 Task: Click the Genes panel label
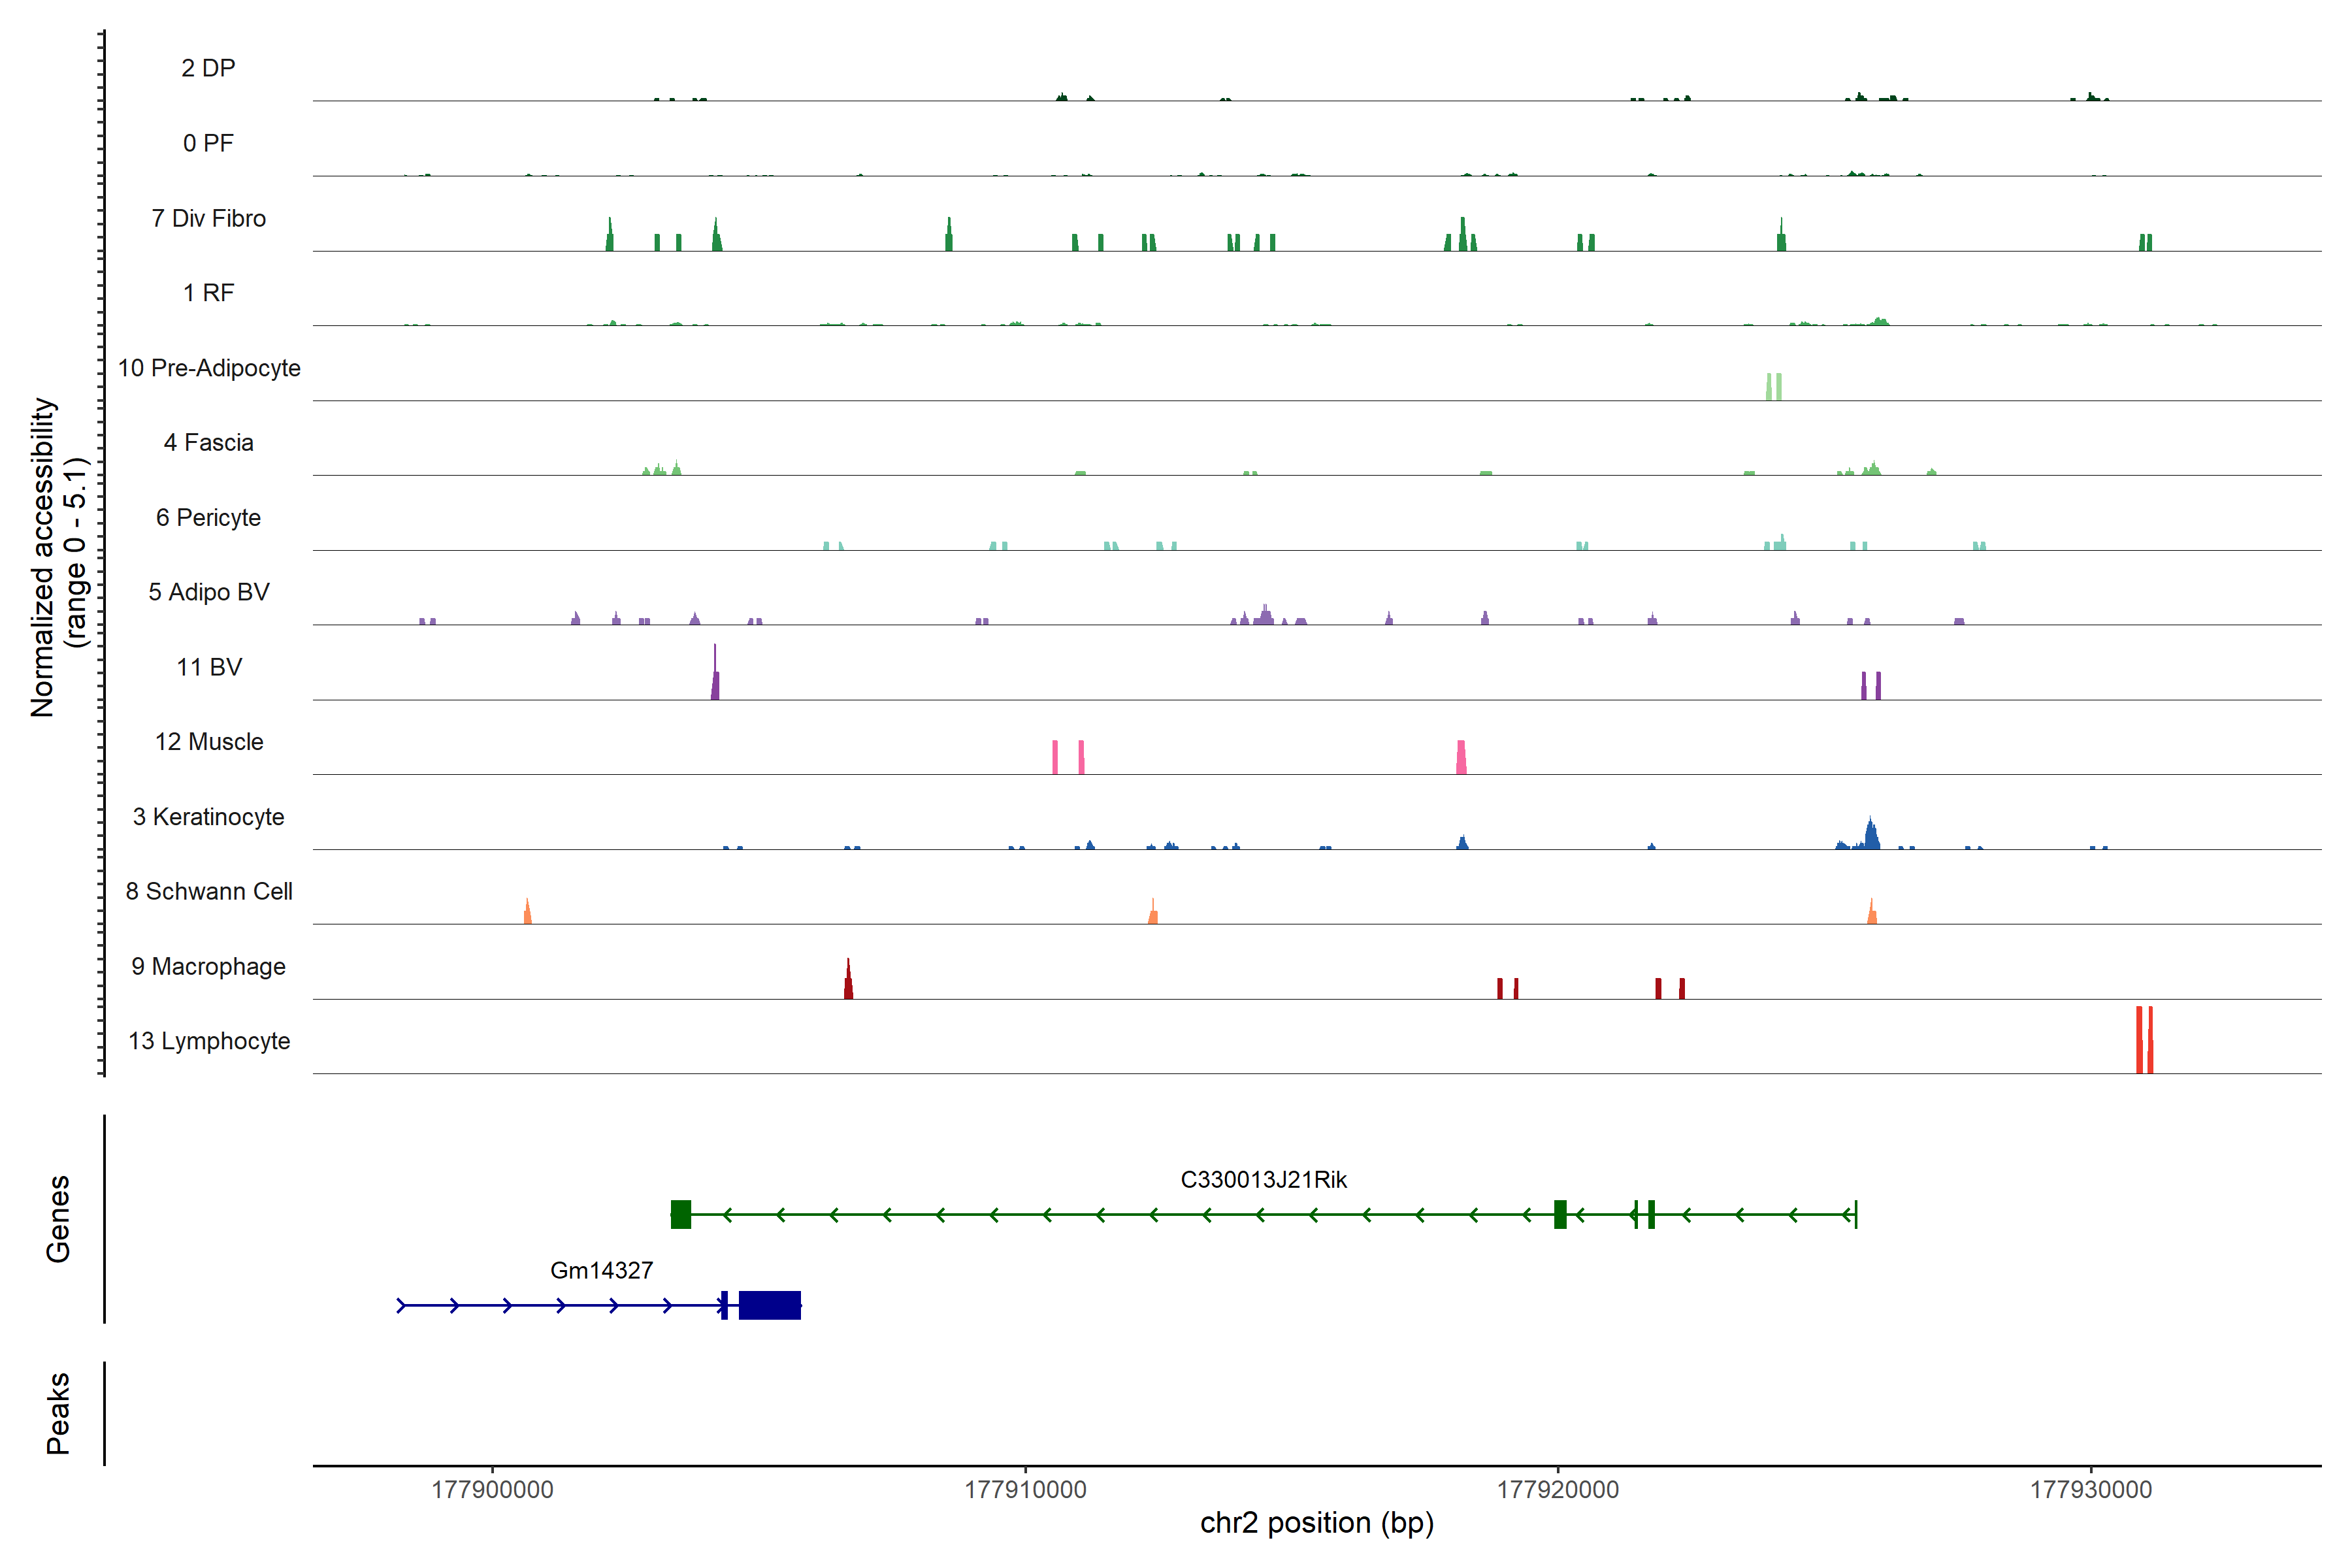58,1219
